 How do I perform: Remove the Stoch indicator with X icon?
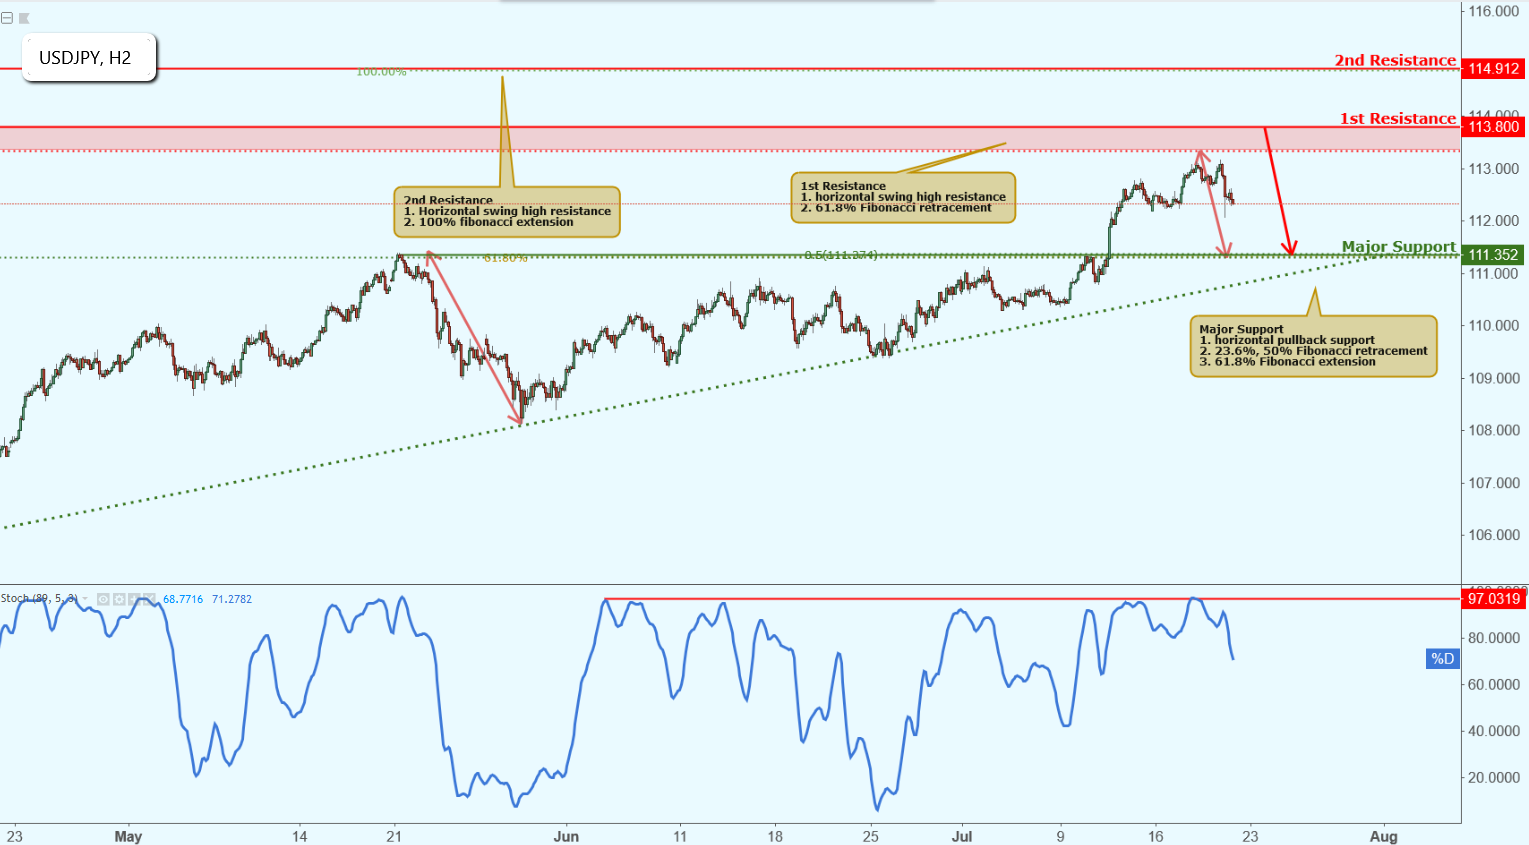[x=149, y=599]
